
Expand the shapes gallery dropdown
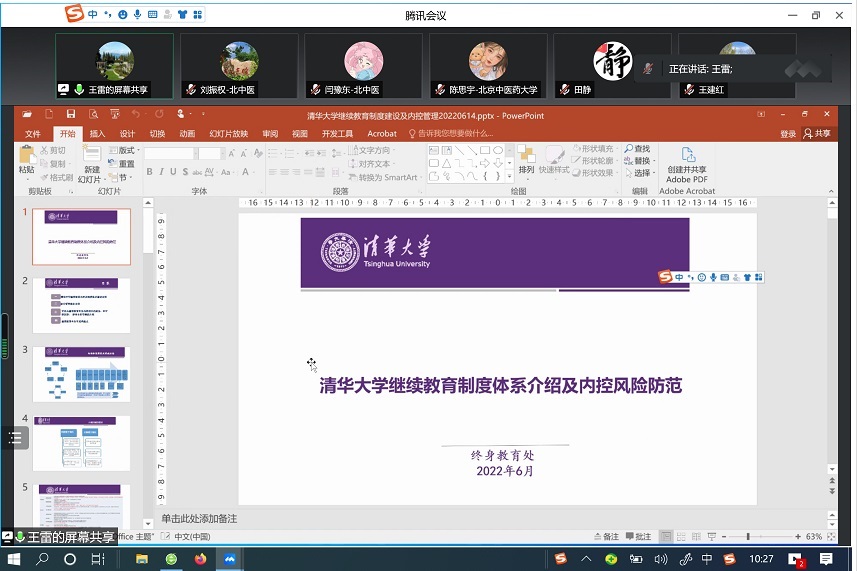point(509,177)
